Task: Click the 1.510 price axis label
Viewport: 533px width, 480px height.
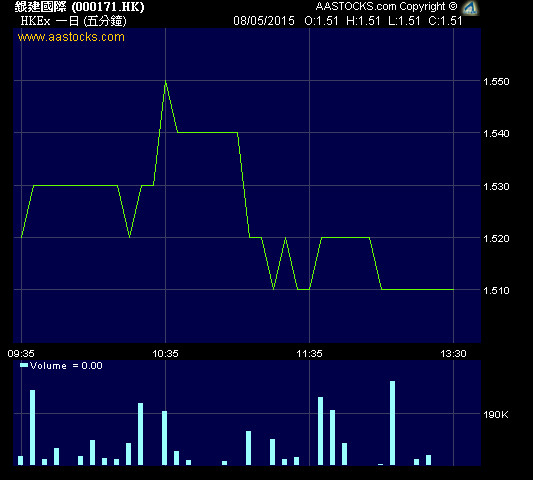Action: click(496, 290)
